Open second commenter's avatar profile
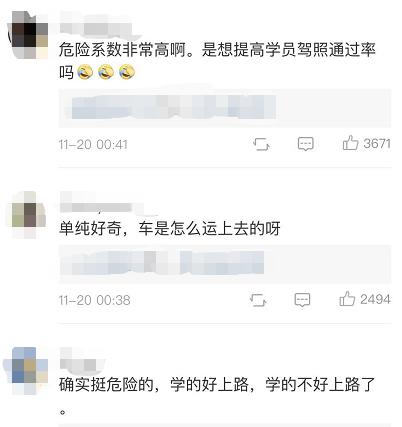Viewport: 402px width, 427px height. tap(28, 214)
